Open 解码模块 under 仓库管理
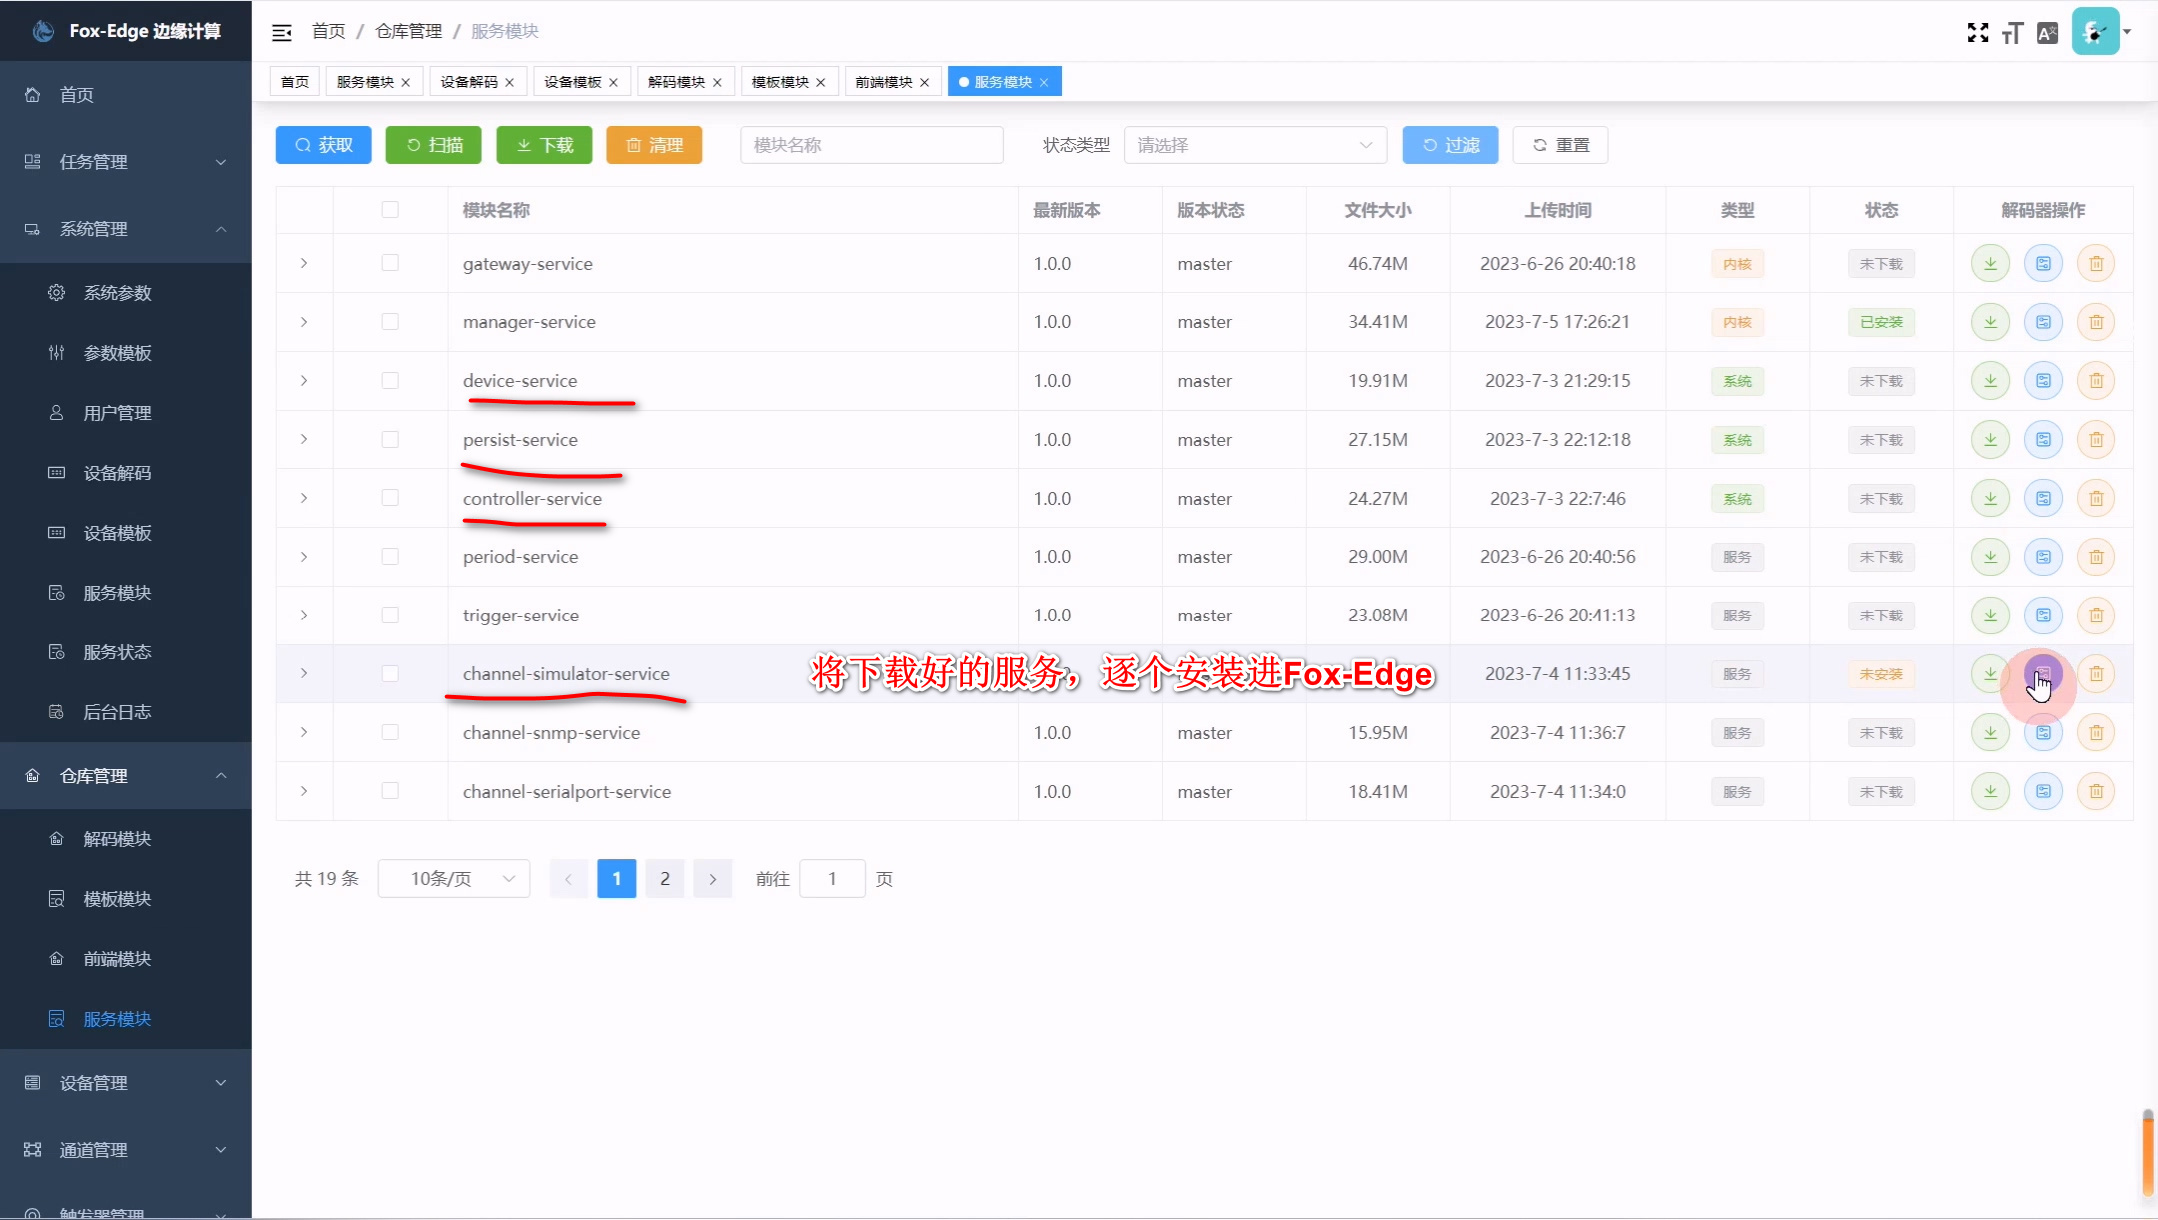This screenshot has height=1220, width=2158. pyautogui.click(x=126, y=839)
